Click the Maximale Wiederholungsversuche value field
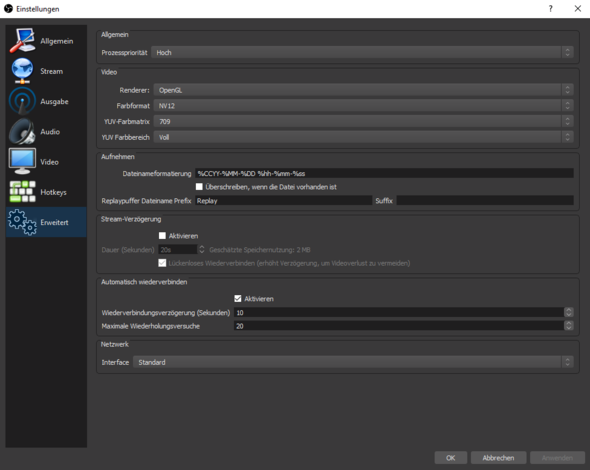The height and width of the screenshot is (470, 590). point(399,326)
